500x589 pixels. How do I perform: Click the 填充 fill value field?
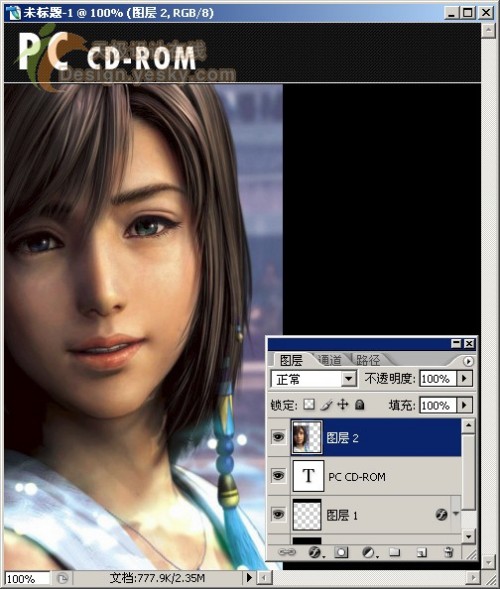pos(437,405)
